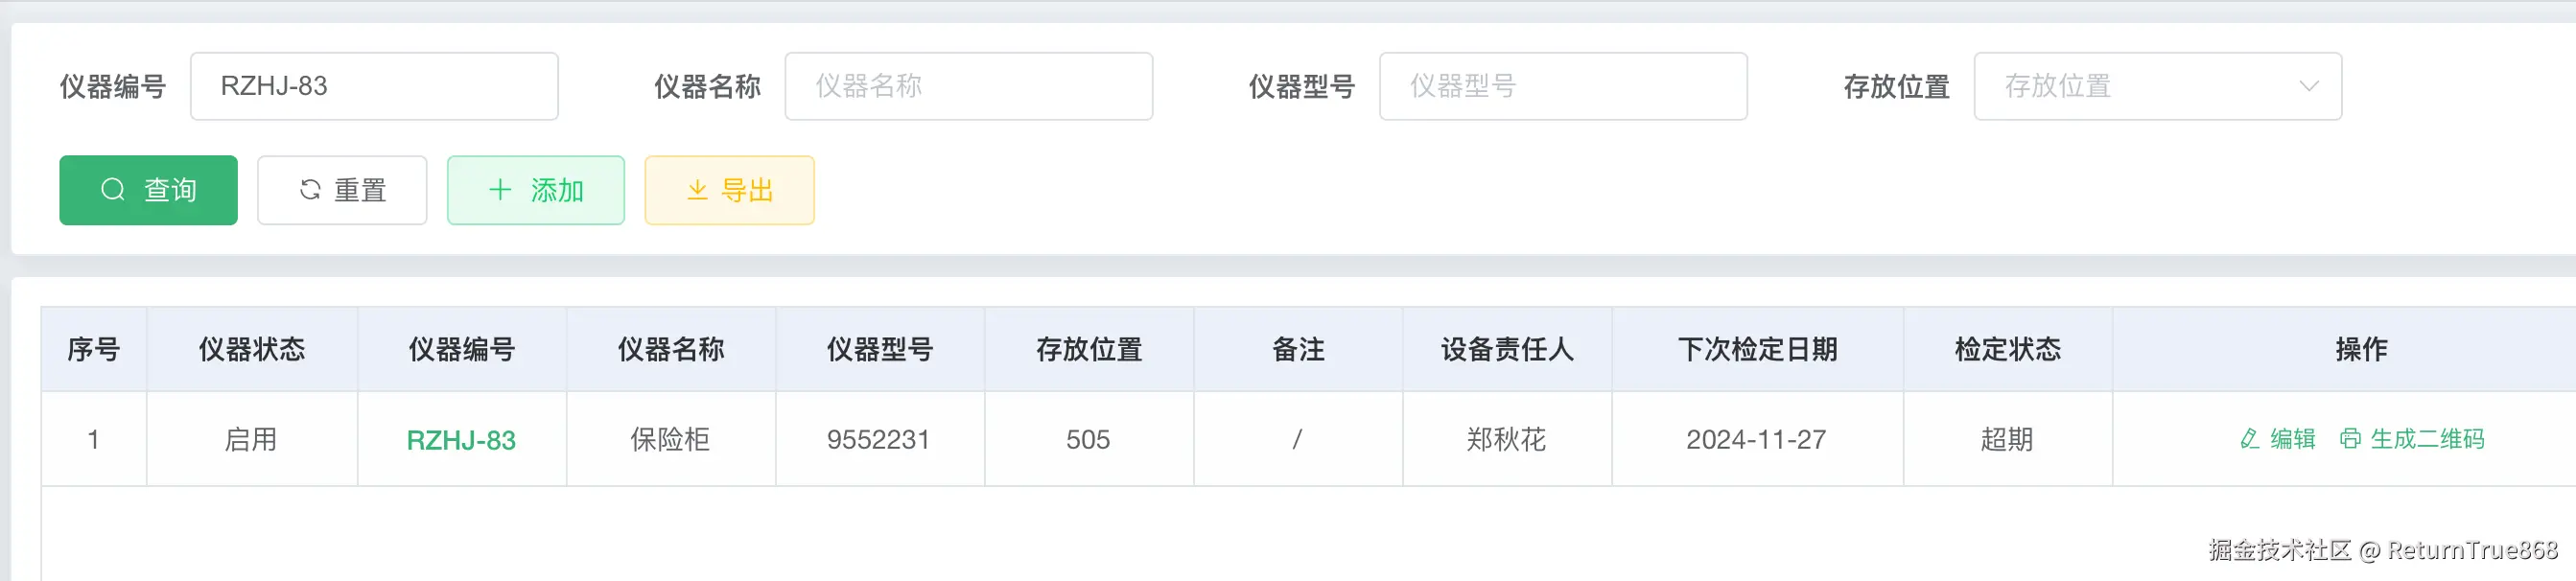
Task: Focus the 仪器名称 search field
Action: pos(968,86)
